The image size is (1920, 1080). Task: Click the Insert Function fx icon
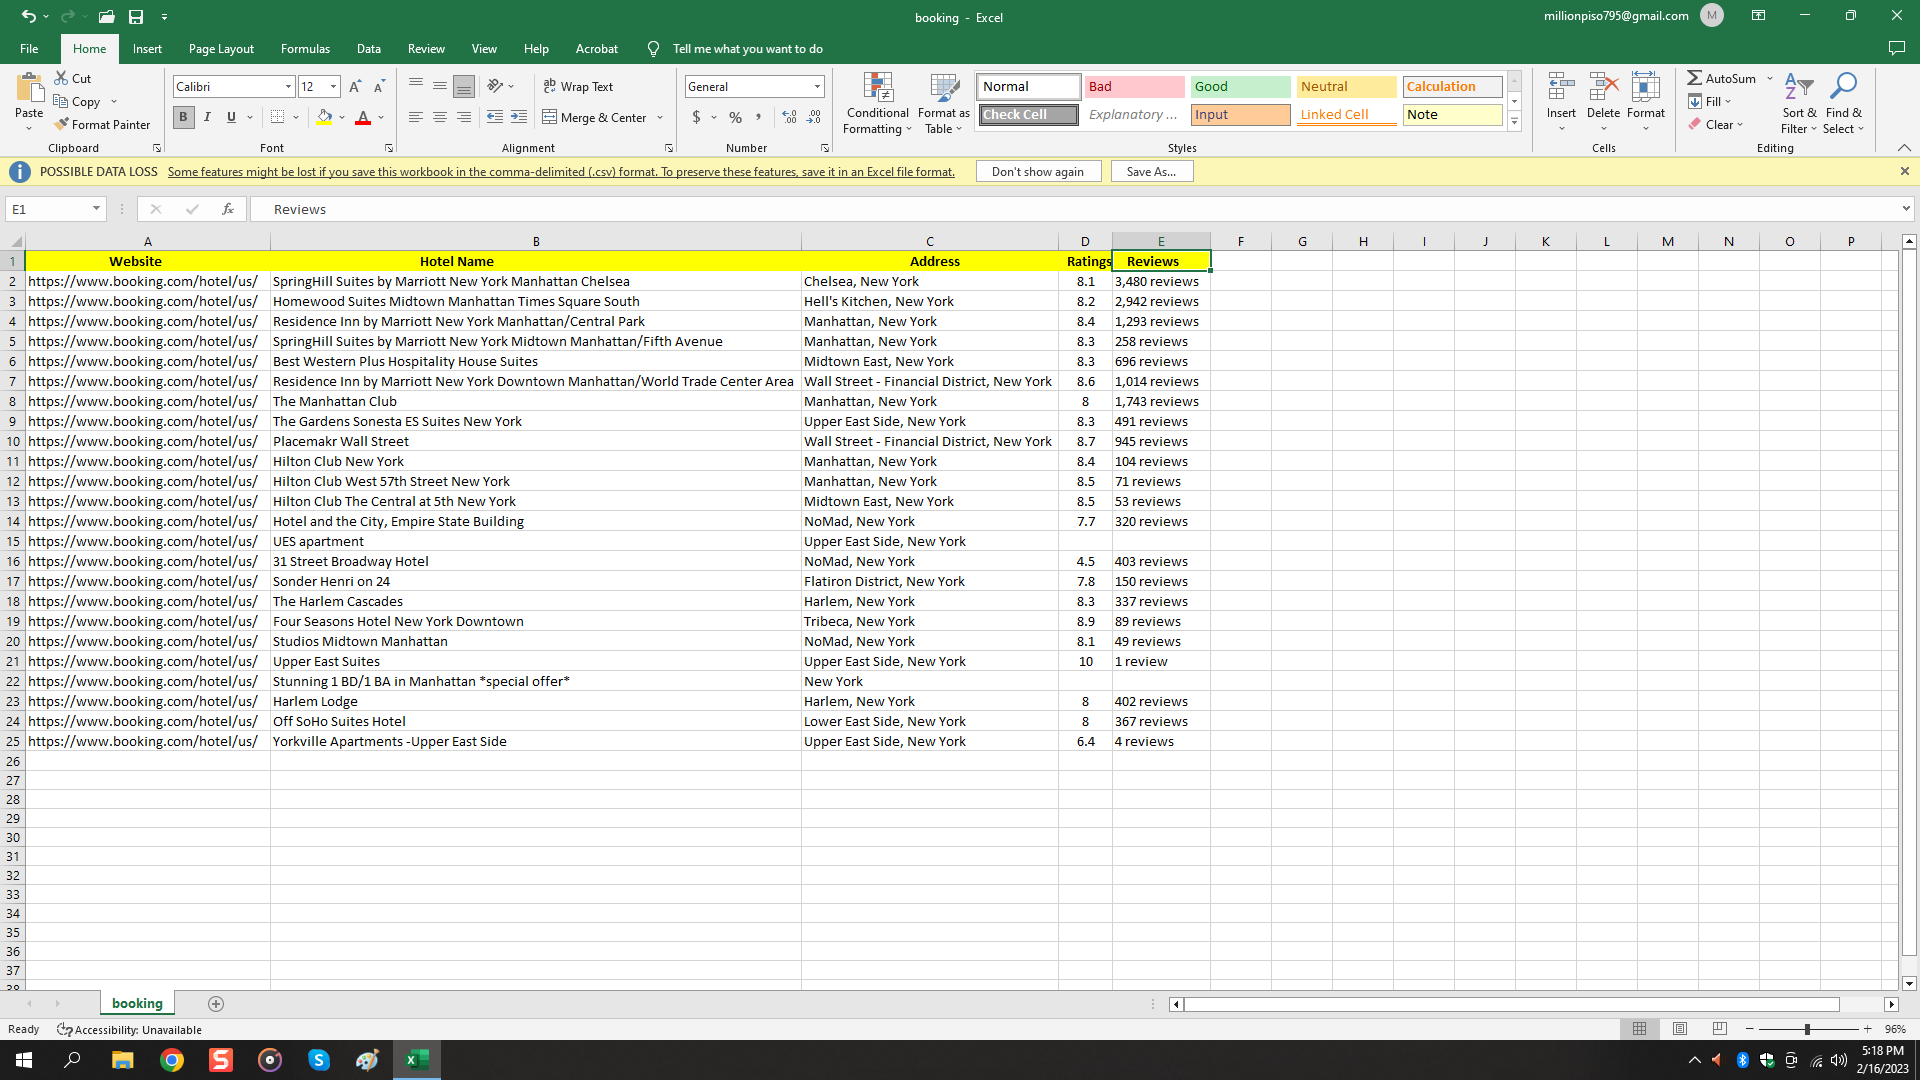228,209
